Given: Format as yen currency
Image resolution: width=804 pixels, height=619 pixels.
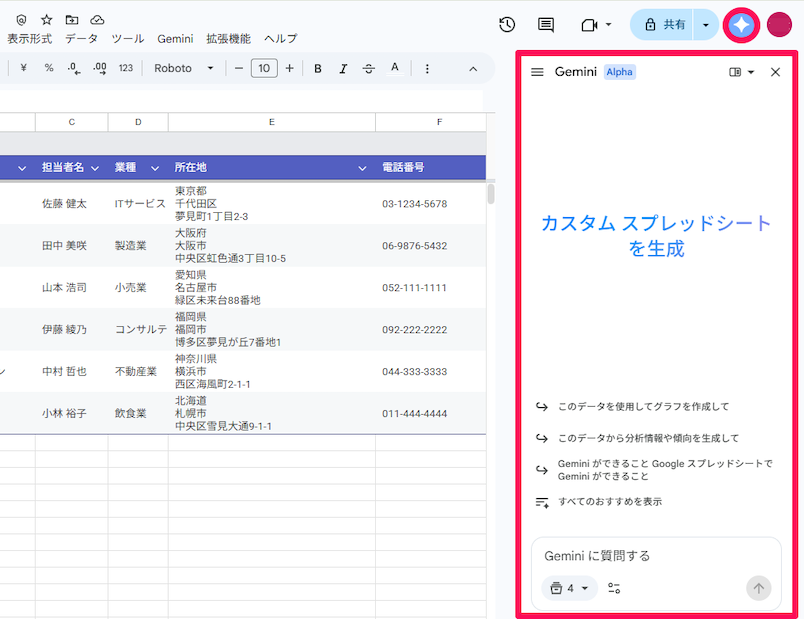Looking at the screenshot, I should pyautogui.click(x=24, y=68).
